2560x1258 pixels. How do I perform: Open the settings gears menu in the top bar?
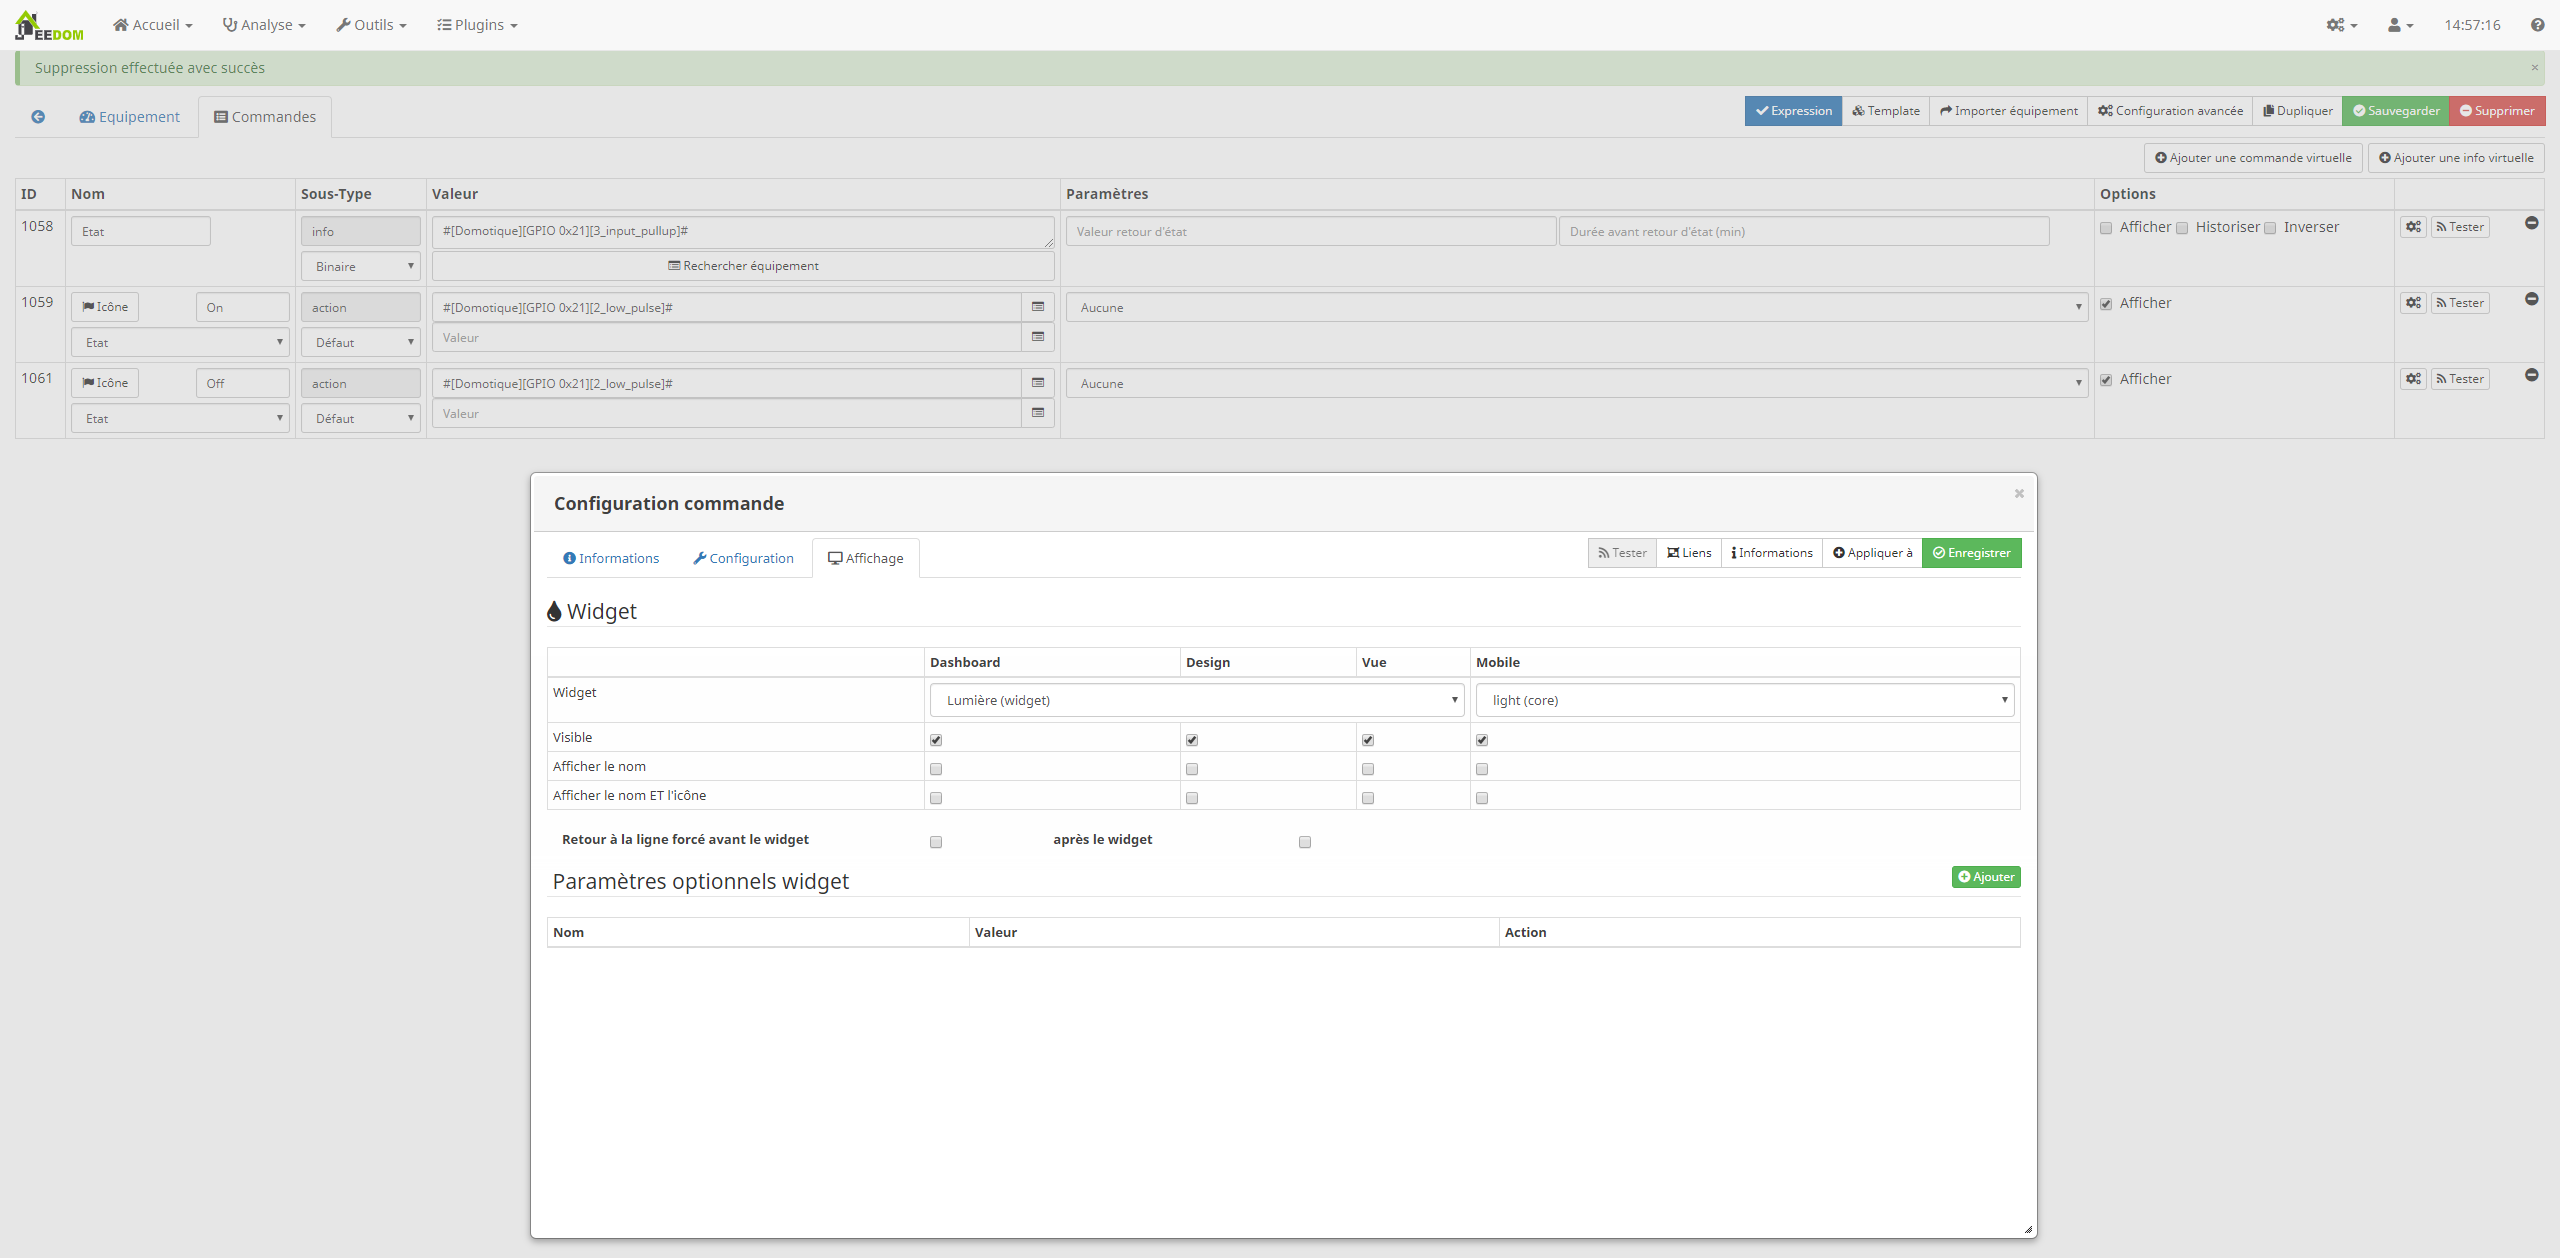coord(2341,25)
